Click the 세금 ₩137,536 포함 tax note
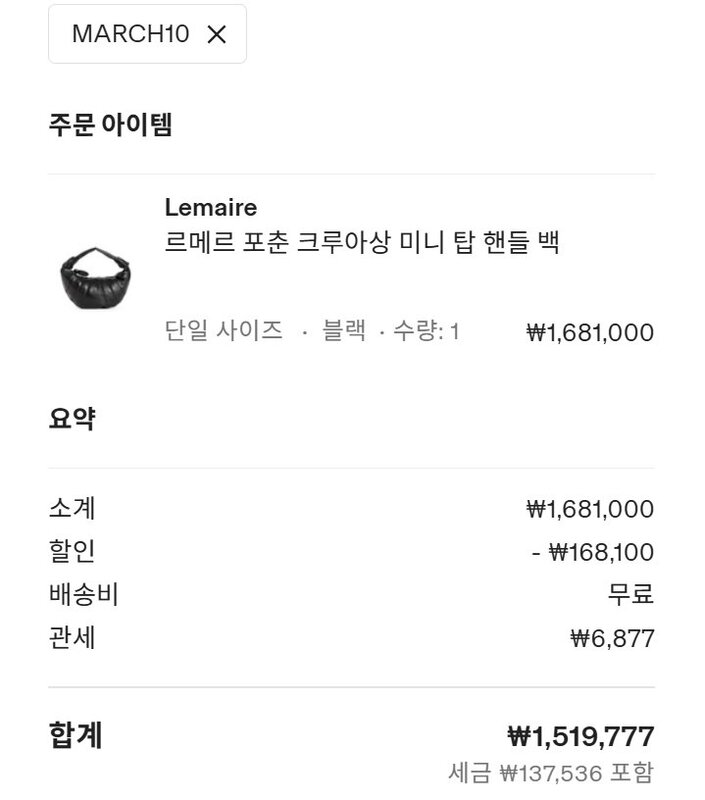The height and width of the screenshot is (800, 705). (551, 773)
